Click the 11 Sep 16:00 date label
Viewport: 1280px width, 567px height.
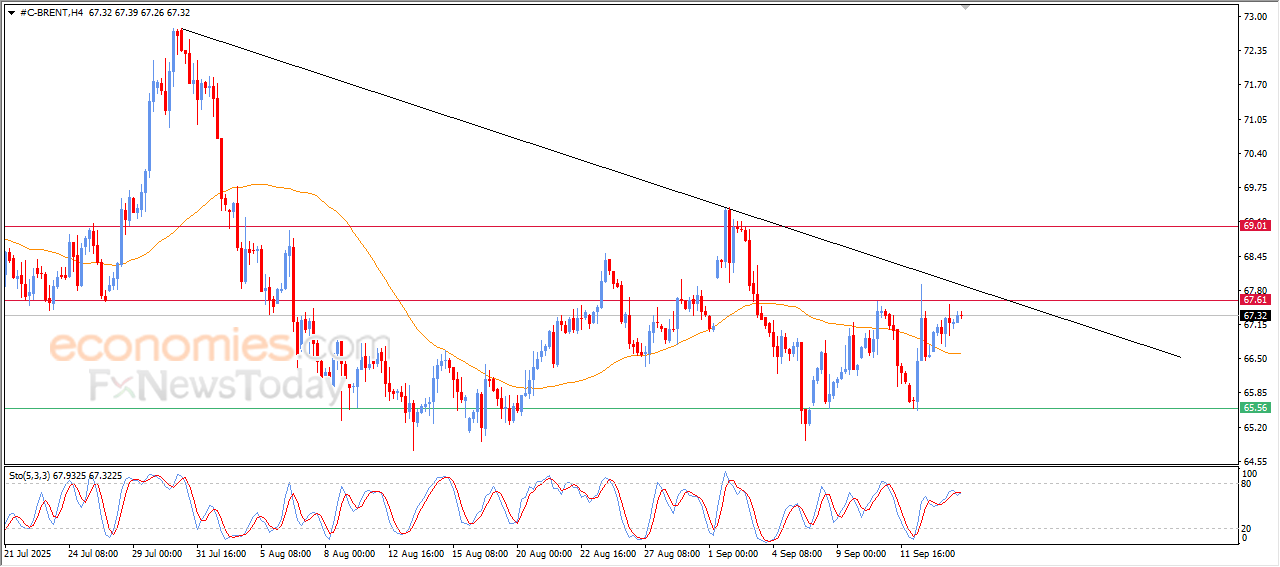[x=928, y=552]
